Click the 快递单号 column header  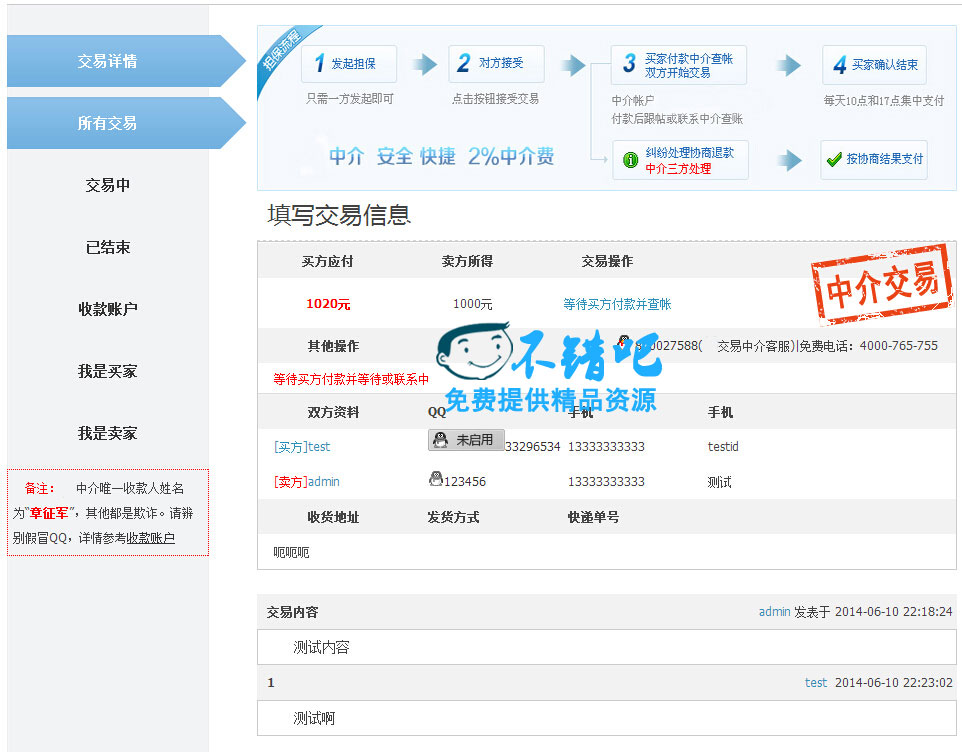coord(593,518)
